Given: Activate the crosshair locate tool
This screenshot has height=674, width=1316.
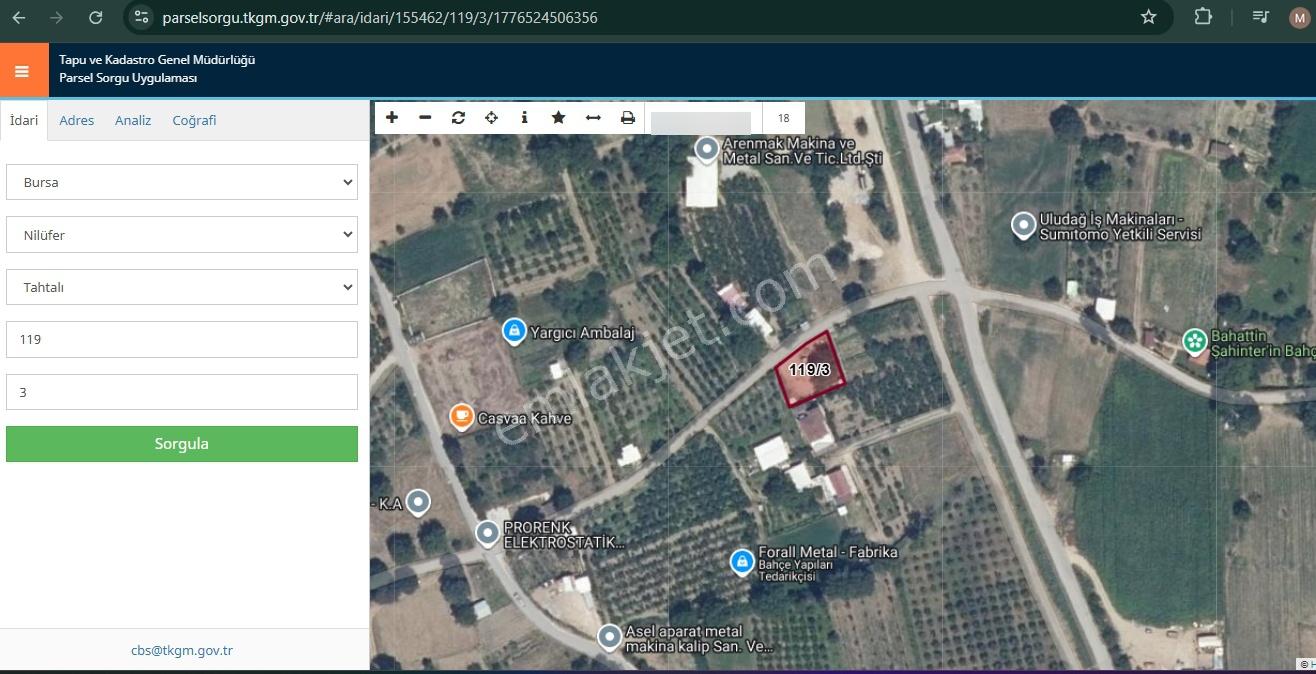Looking at the screenshot, I should tap(492, 118).
